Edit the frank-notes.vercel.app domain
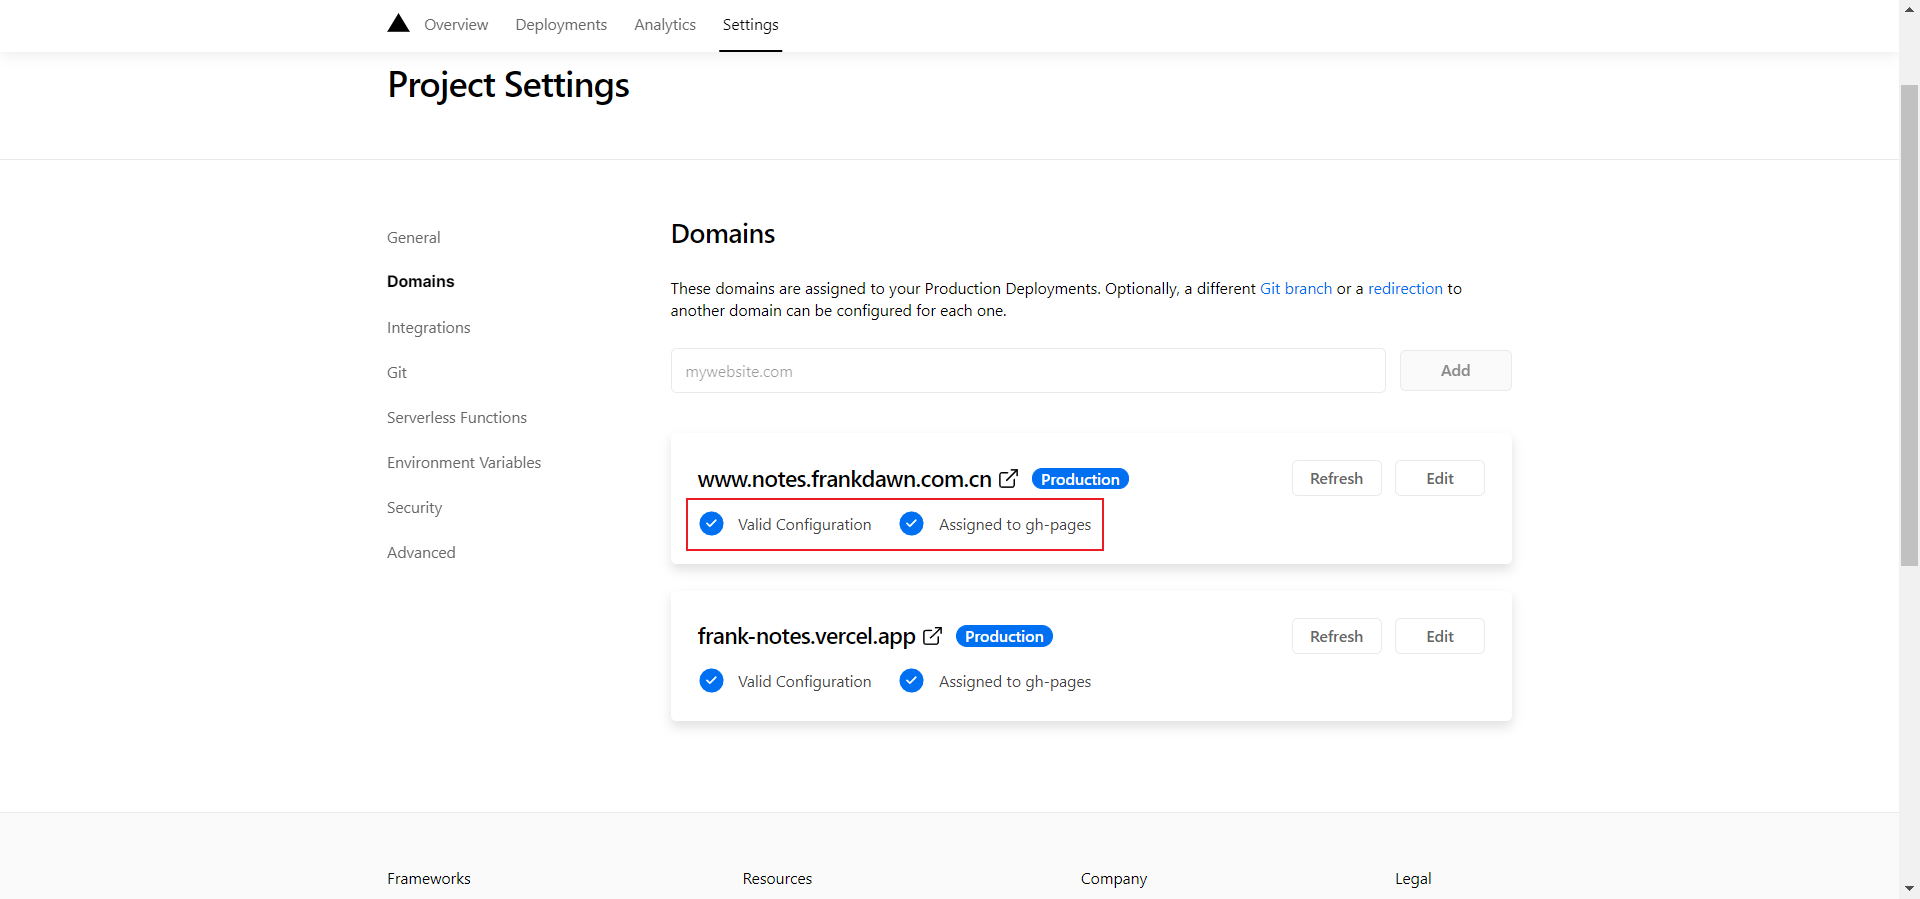Viewport: 1920px width, 899px height. [1439, 636]
